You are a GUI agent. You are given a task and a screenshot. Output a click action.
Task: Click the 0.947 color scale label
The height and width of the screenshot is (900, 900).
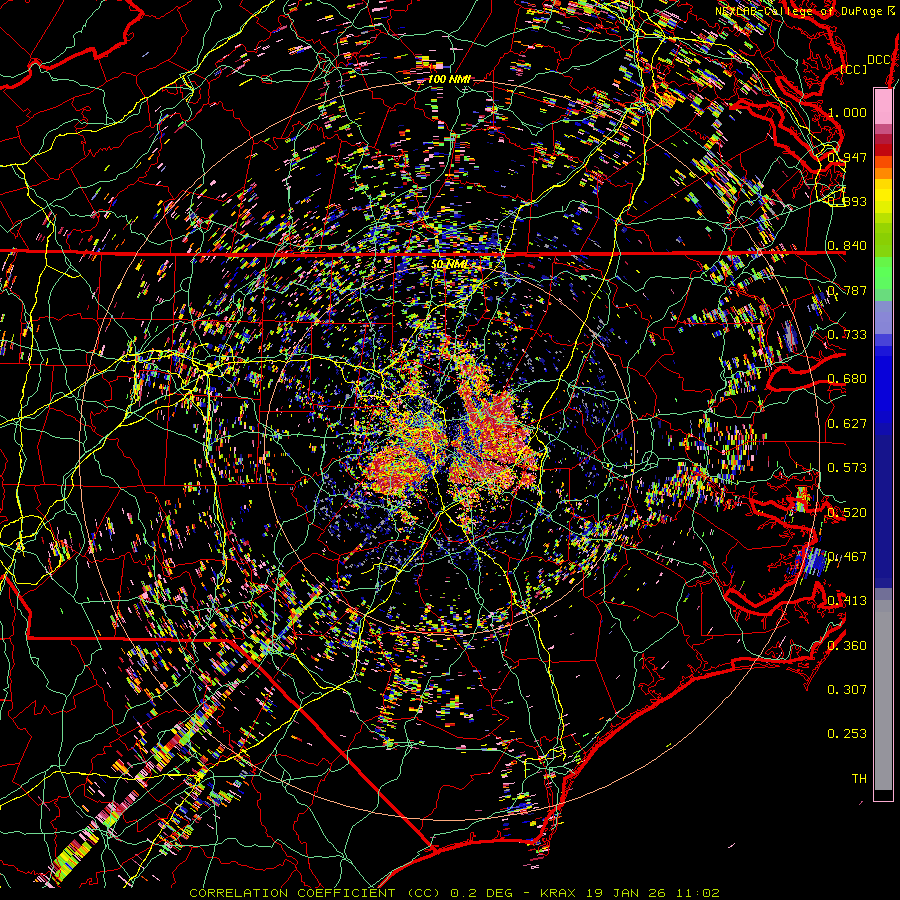coord(847,157)
